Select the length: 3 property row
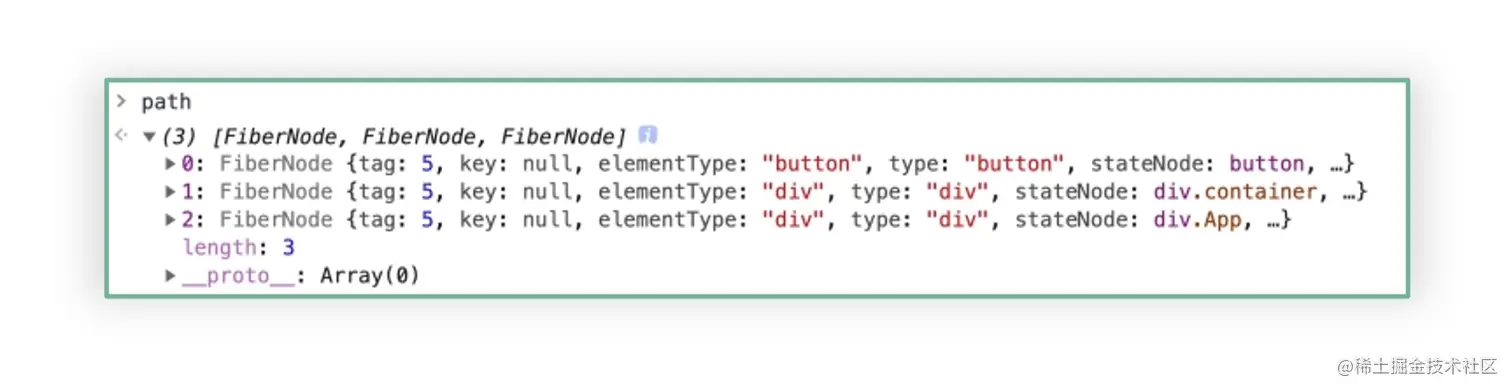Screen dimensions: 1512x391 pos(238,247)
